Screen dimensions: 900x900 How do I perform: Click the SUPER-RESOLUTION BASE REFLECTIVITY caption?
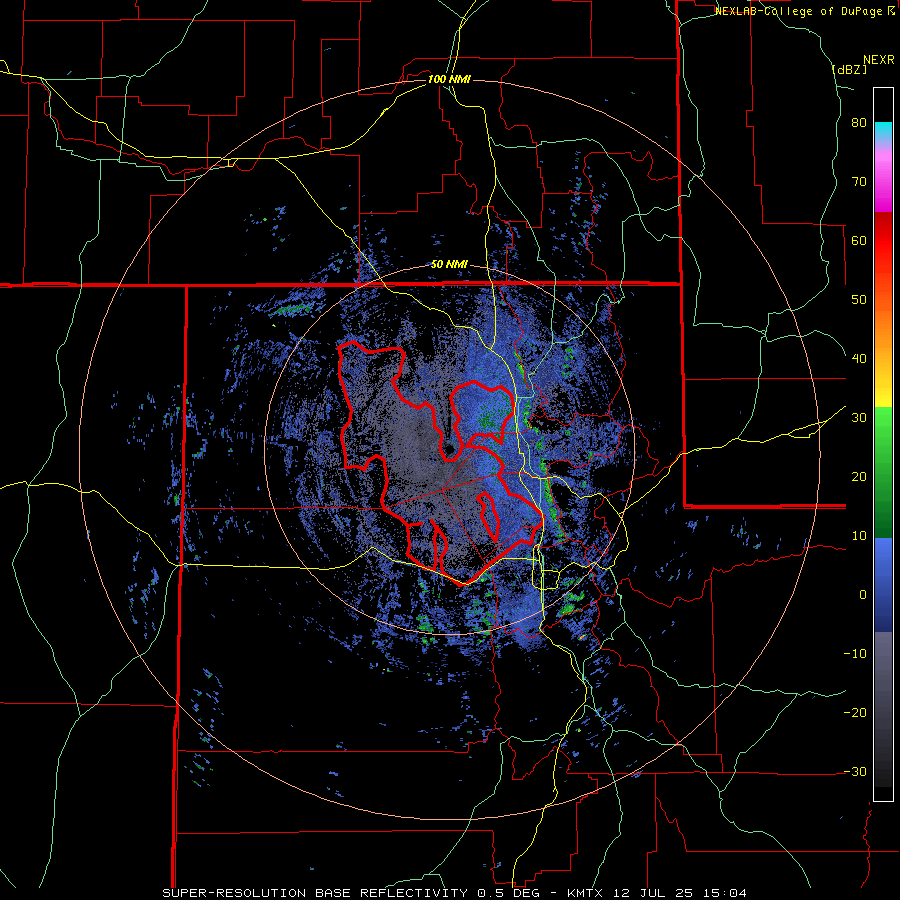tap(315, 893)
